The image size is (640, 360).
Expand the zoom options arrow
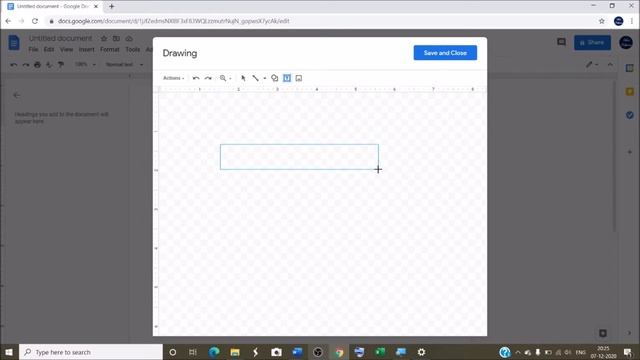(x=230, y=78)
